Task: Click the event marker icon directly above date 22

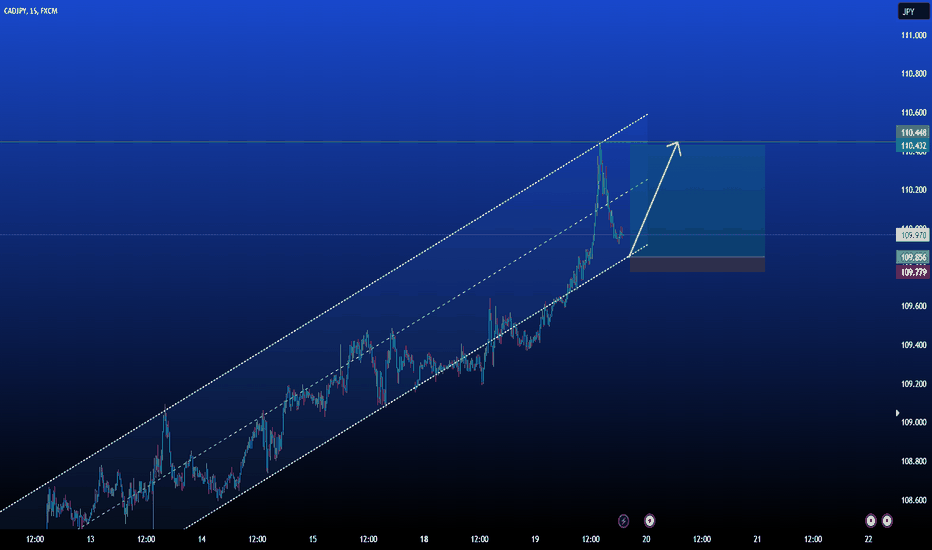Action: point(871,521)
